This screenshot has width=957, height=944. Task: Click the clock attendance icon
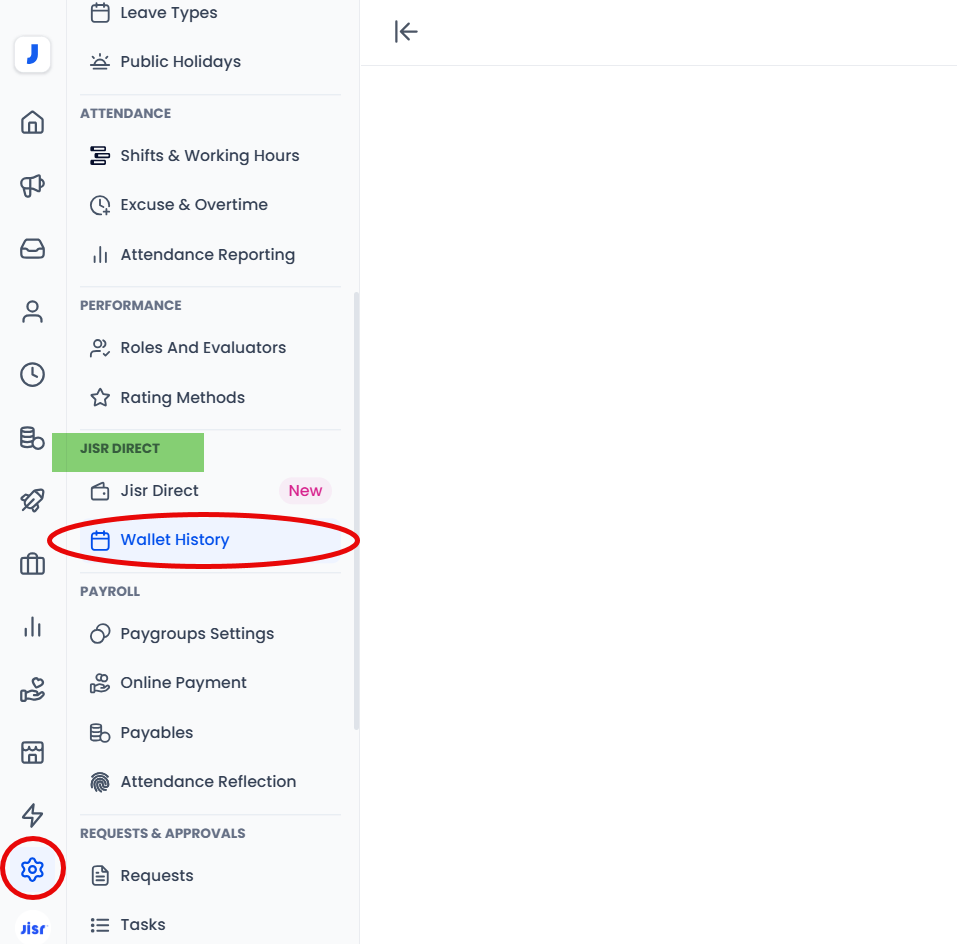coord(33,375)
